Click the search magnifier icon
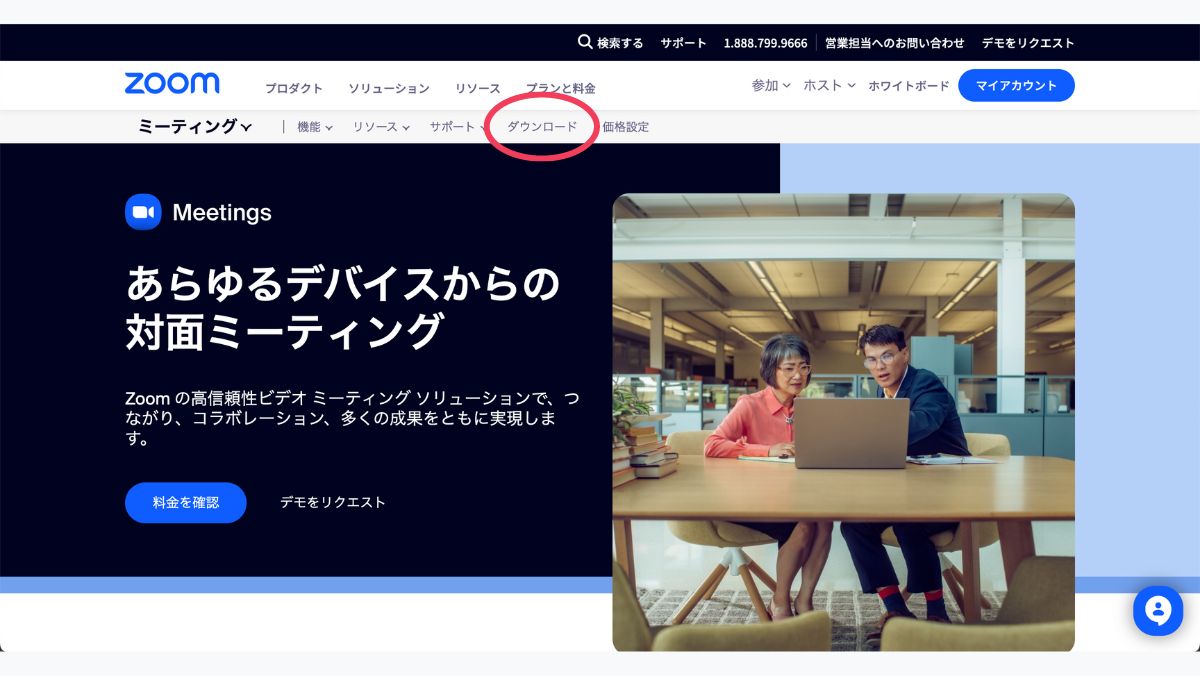 (585, 42)
